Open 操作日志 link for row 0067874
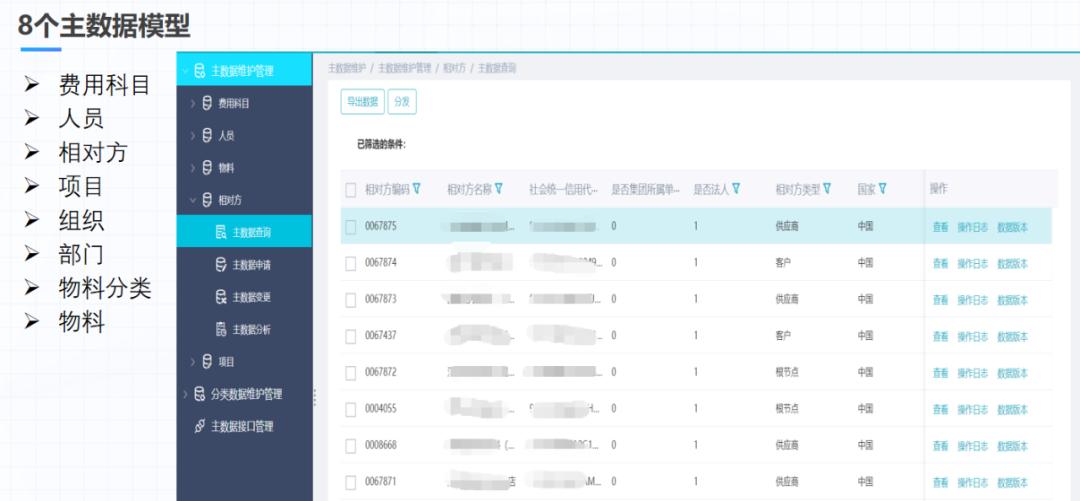 [972, 264]
